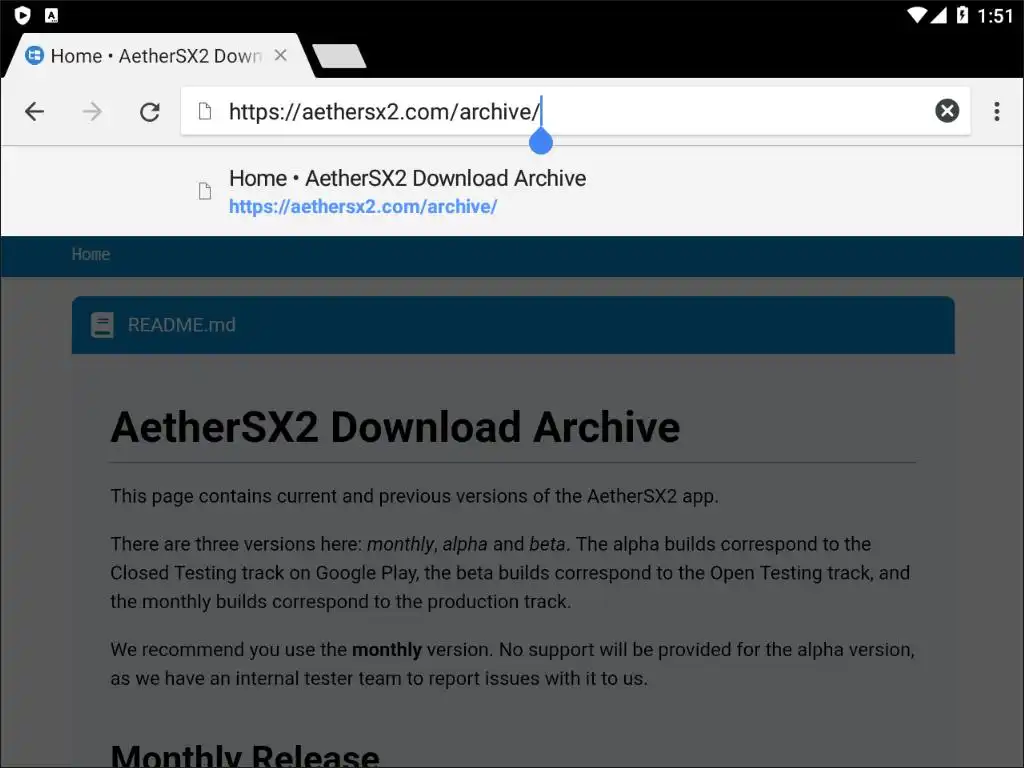This screenshot has width=1024, height=768.
Task: Click the Monthly Release heading
Action: point(245,756)
